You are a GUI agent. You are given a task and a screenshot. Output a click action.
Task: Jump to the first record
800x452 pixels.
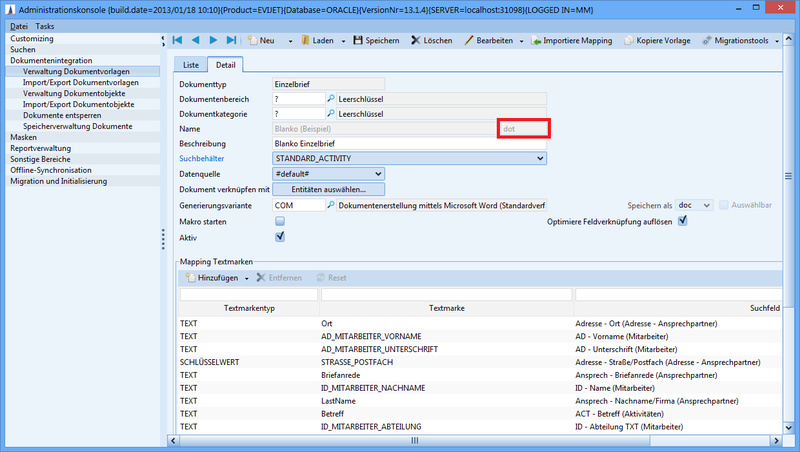click(x=177, y=41)
